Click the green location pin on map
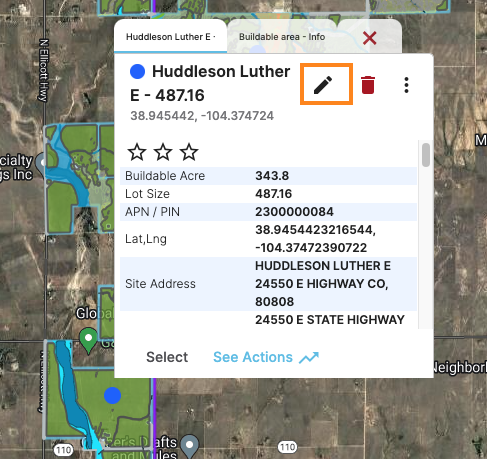The height and width of the screenshot is (459, 487). (88, 340)
